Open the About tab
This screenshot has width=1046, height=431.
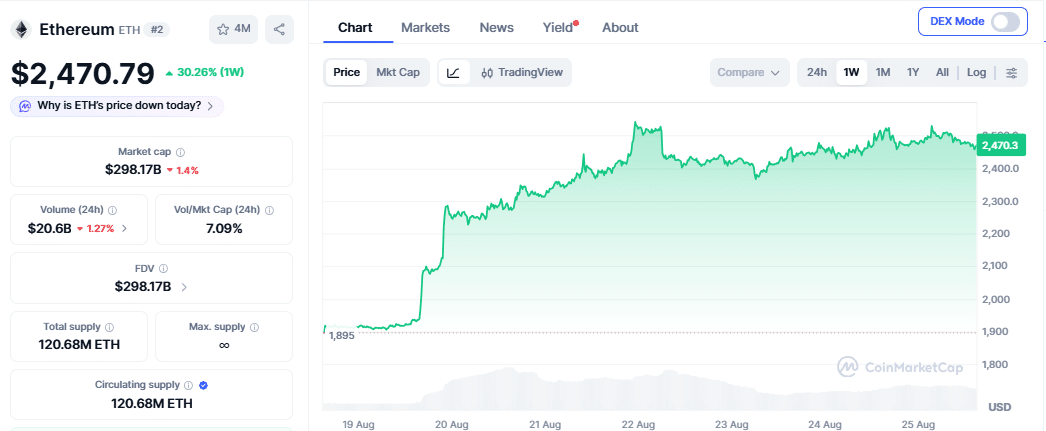pos(620,27)
